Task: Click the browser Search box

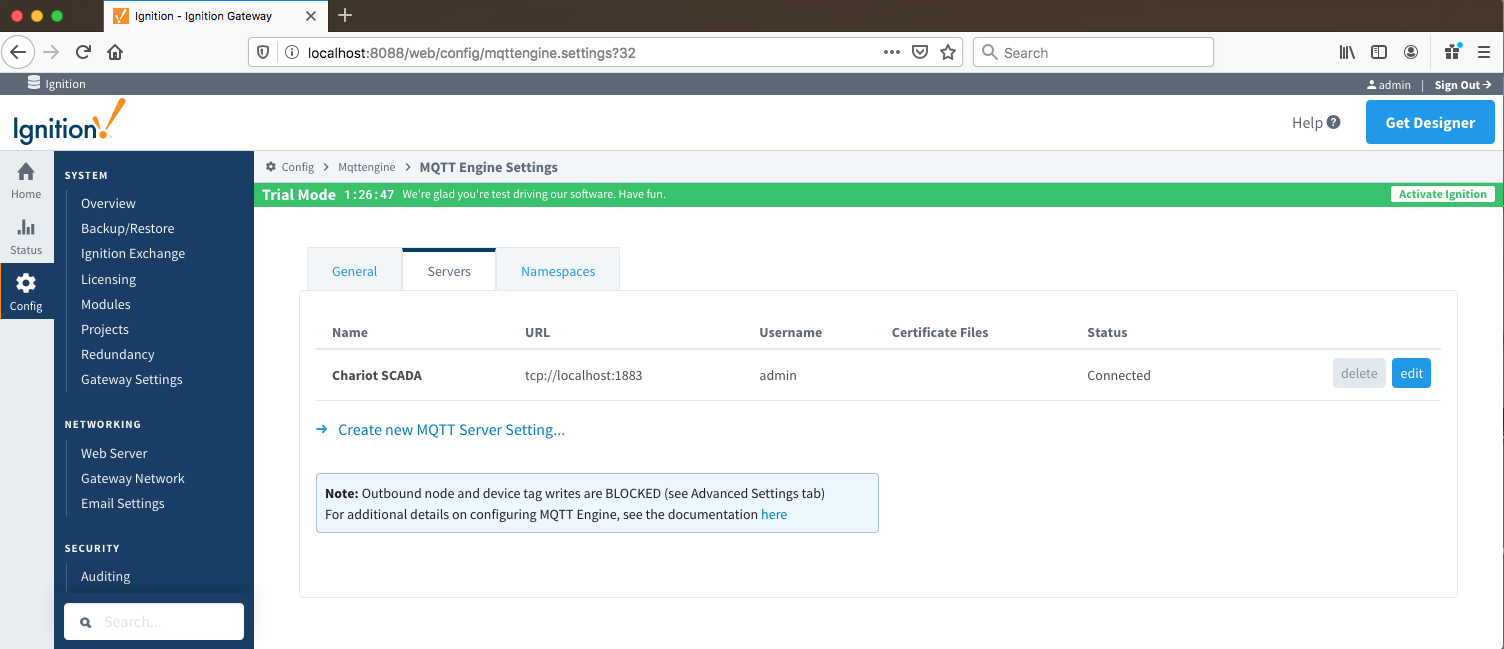Action: click(x=1093, y=52)
